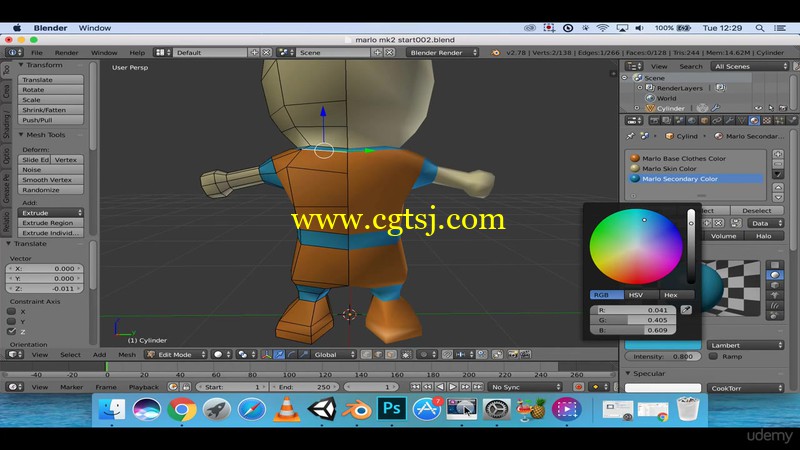Viewport: 800px width, 450px height.
Task: Adjust the color picker brightness slider
Action: [691, 245]
